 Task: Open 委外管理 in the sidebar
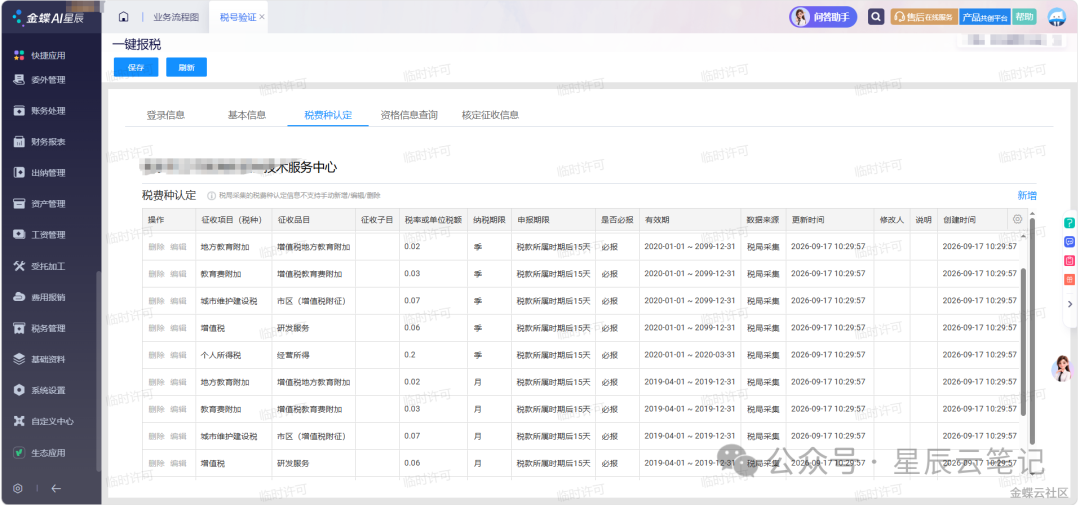tap(40, 80)
